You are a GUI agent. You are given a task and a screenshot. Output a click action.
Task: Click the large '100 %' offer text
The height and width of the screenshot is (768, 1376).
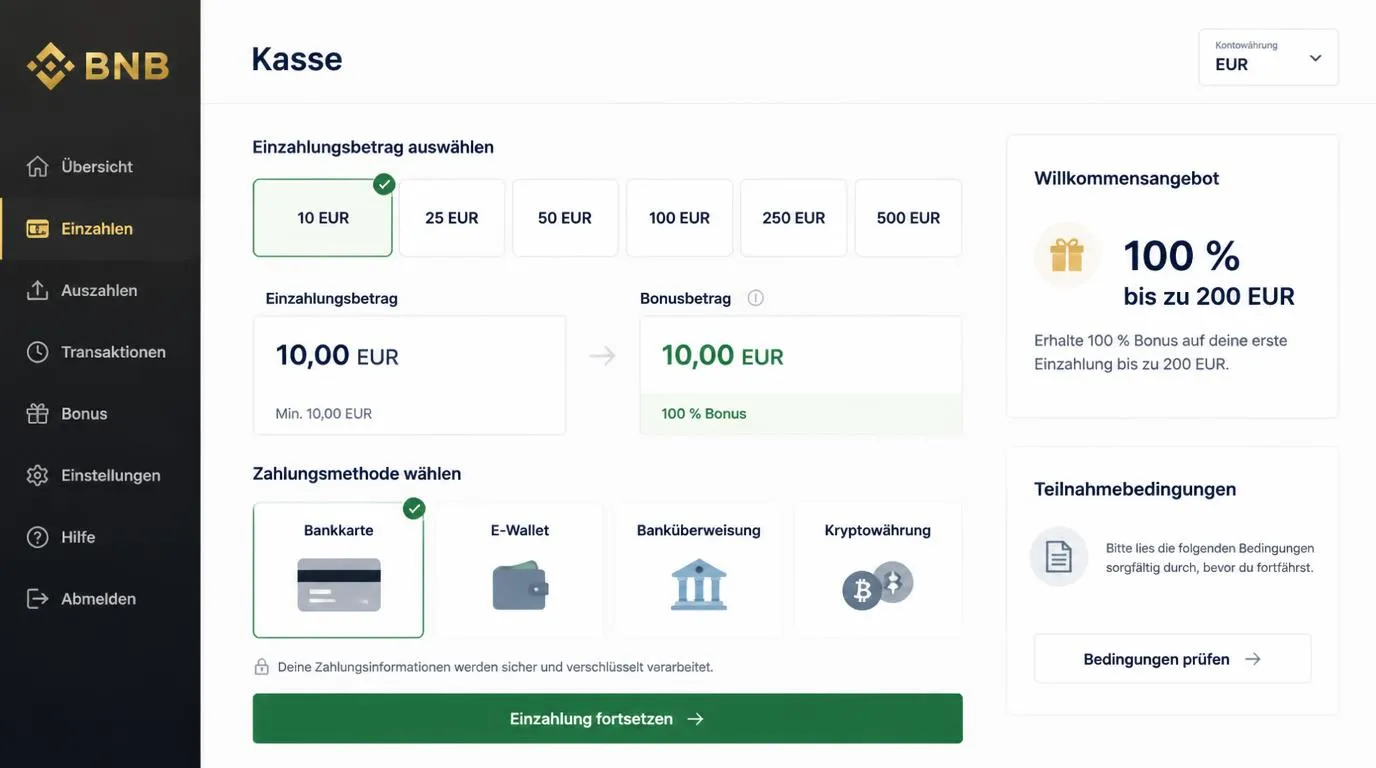[x=1182, y=255]
